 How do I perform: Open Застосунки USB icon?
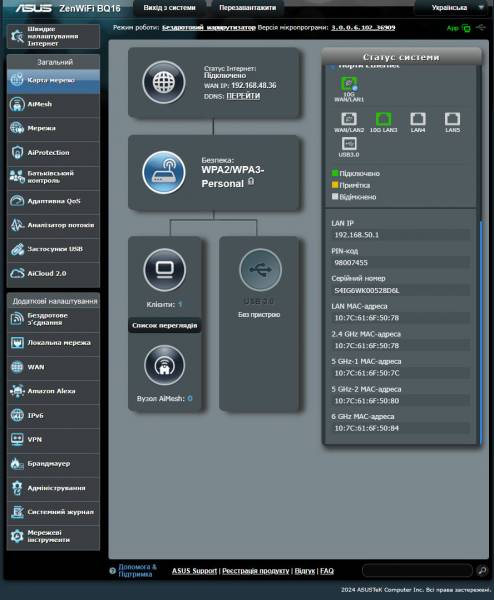(x=17, y=249)
